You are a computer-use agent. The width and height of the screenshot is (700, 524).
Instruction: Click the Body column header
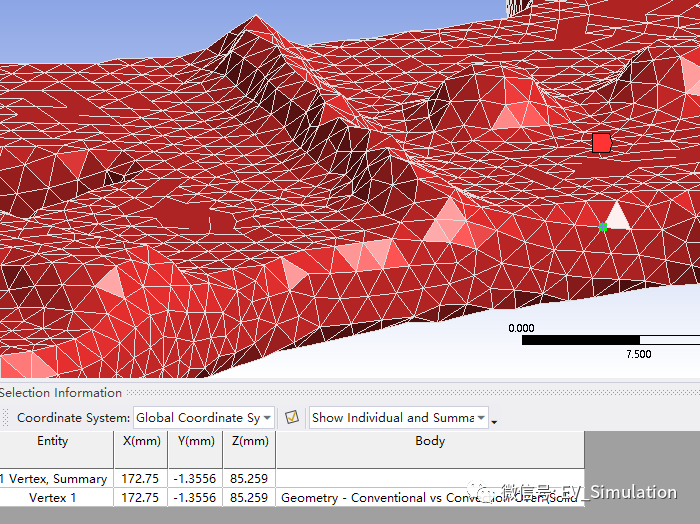pyautogui.click(x=430, y=449)
